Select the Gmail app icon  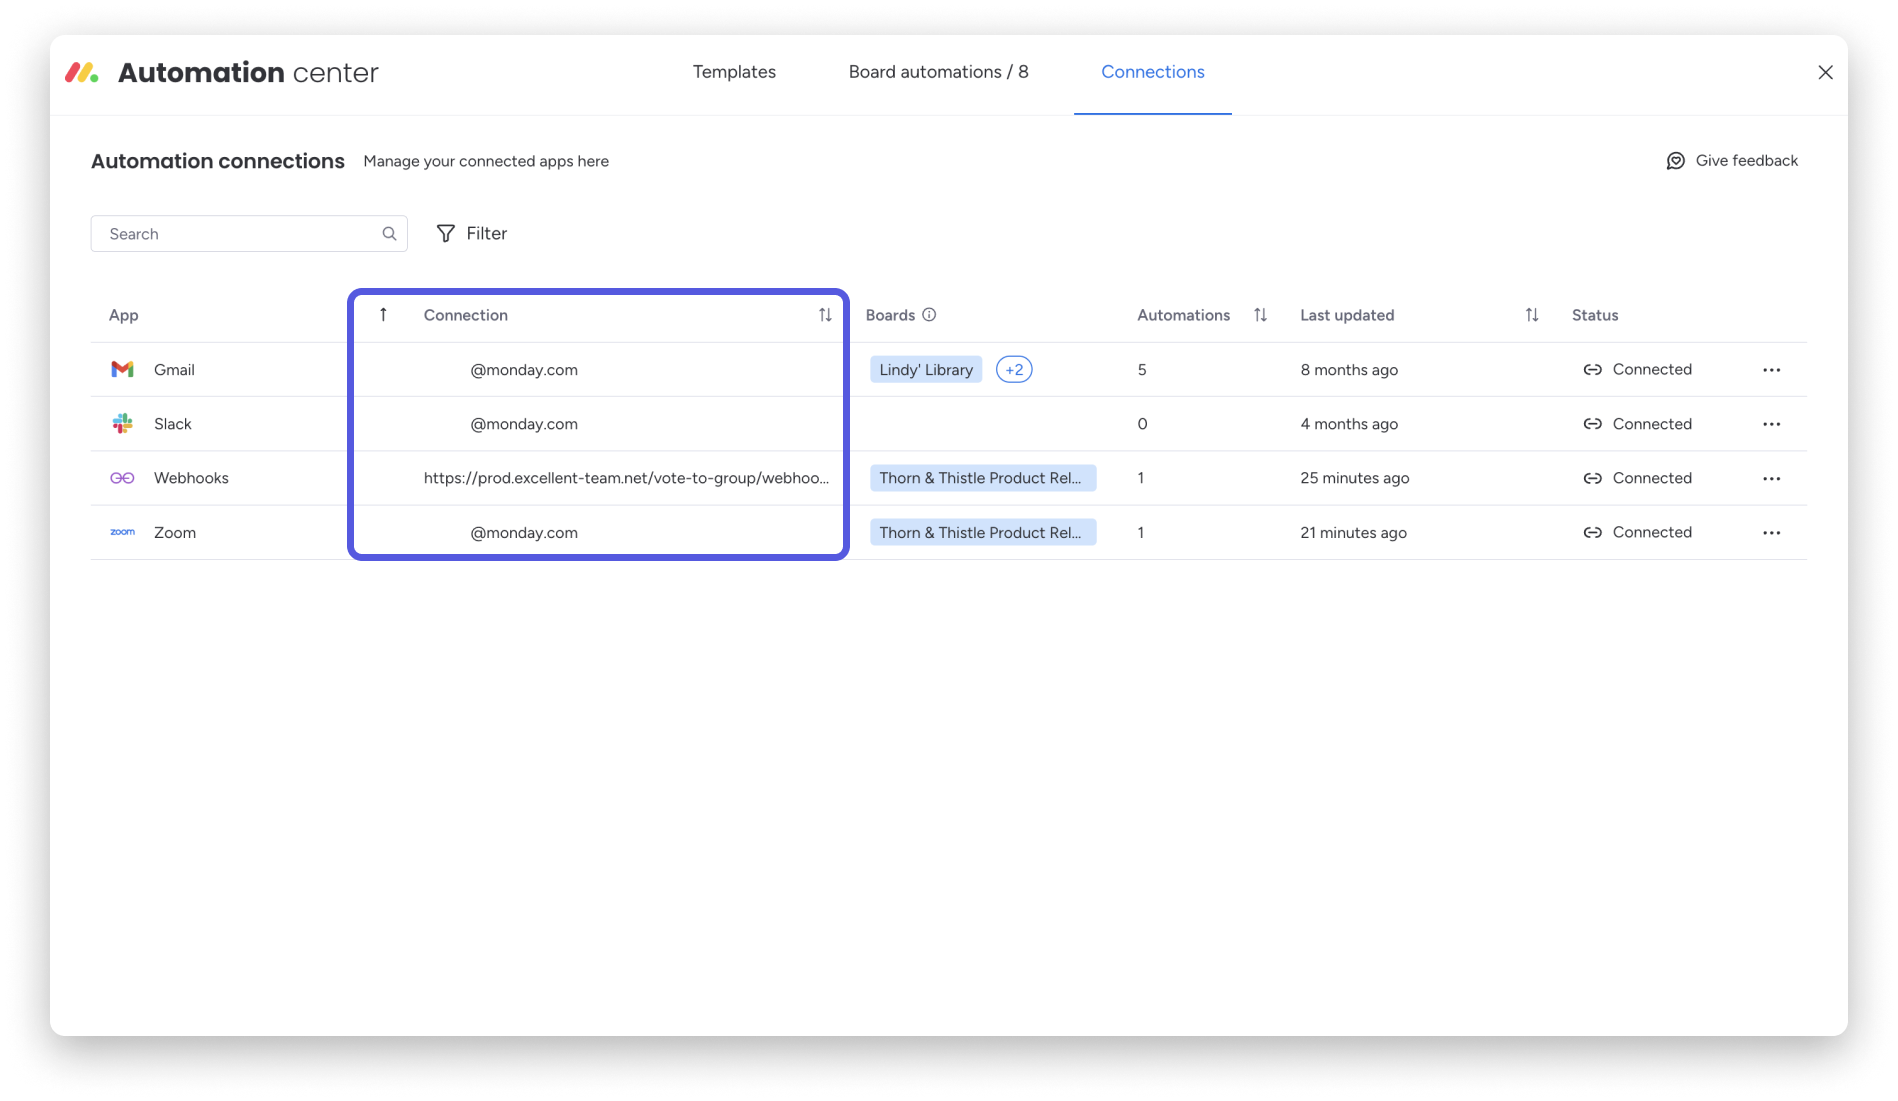[122, 369]
